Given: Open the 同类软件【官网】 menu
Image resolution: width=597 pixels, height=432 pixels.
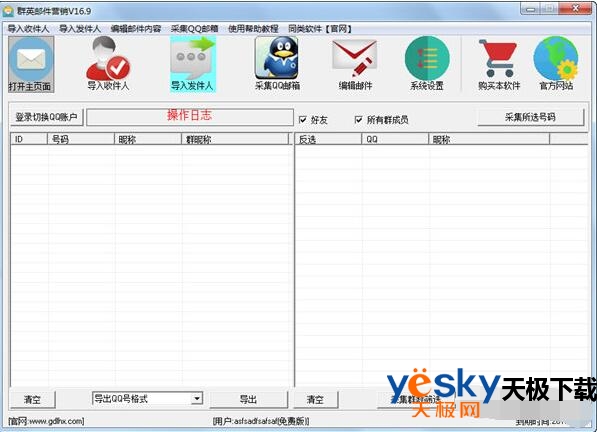Looking at the screenshot, I should coord(320,29).
